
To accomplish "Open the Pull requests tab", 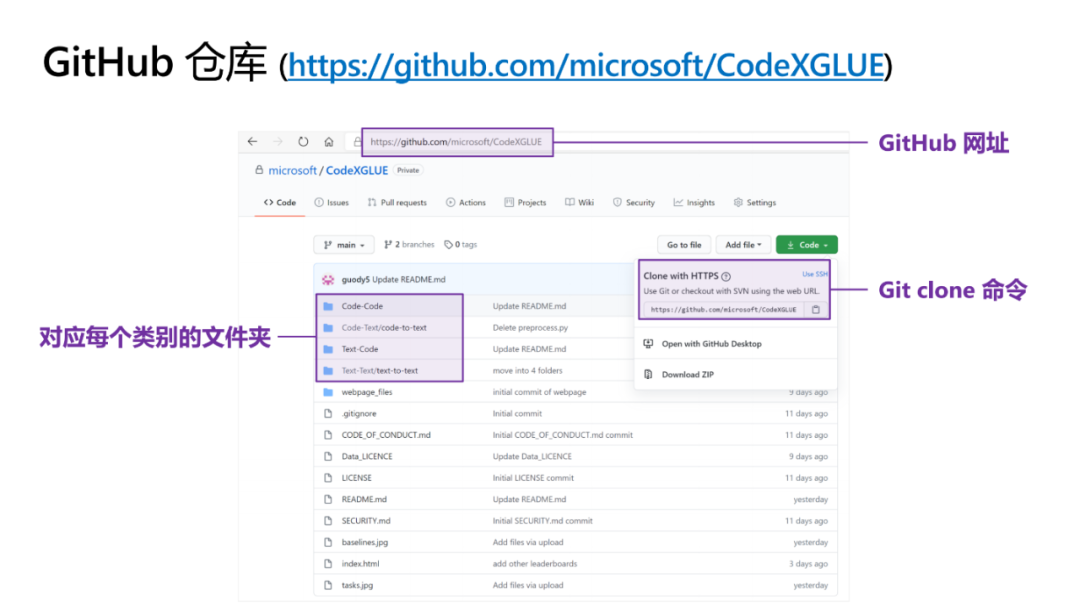I will (397, 203).
